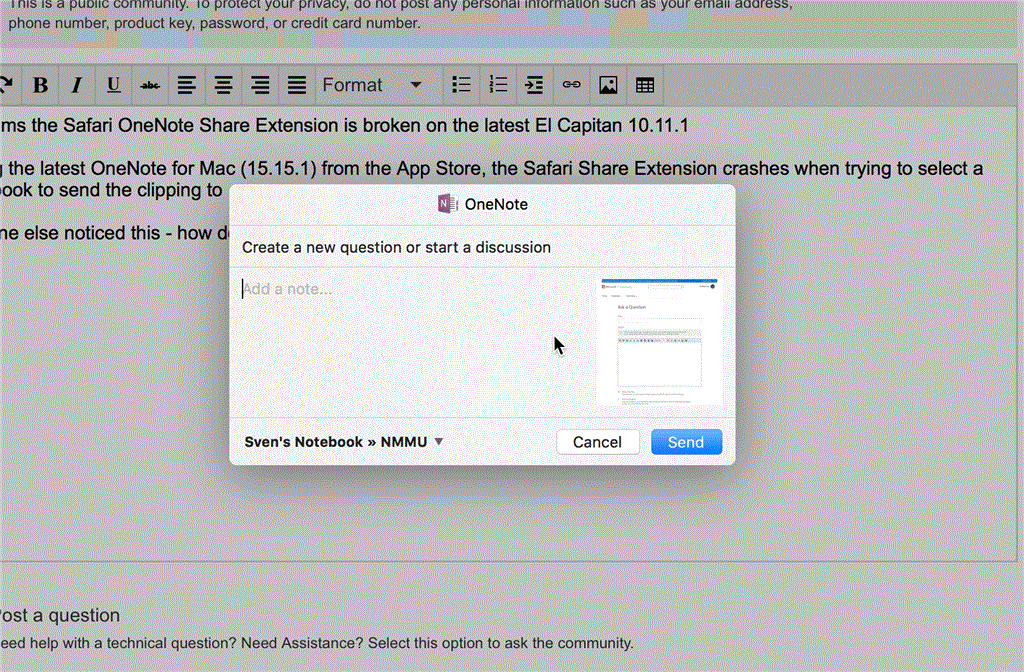Justify the text
1024x672 pixels.
[296, 85]
